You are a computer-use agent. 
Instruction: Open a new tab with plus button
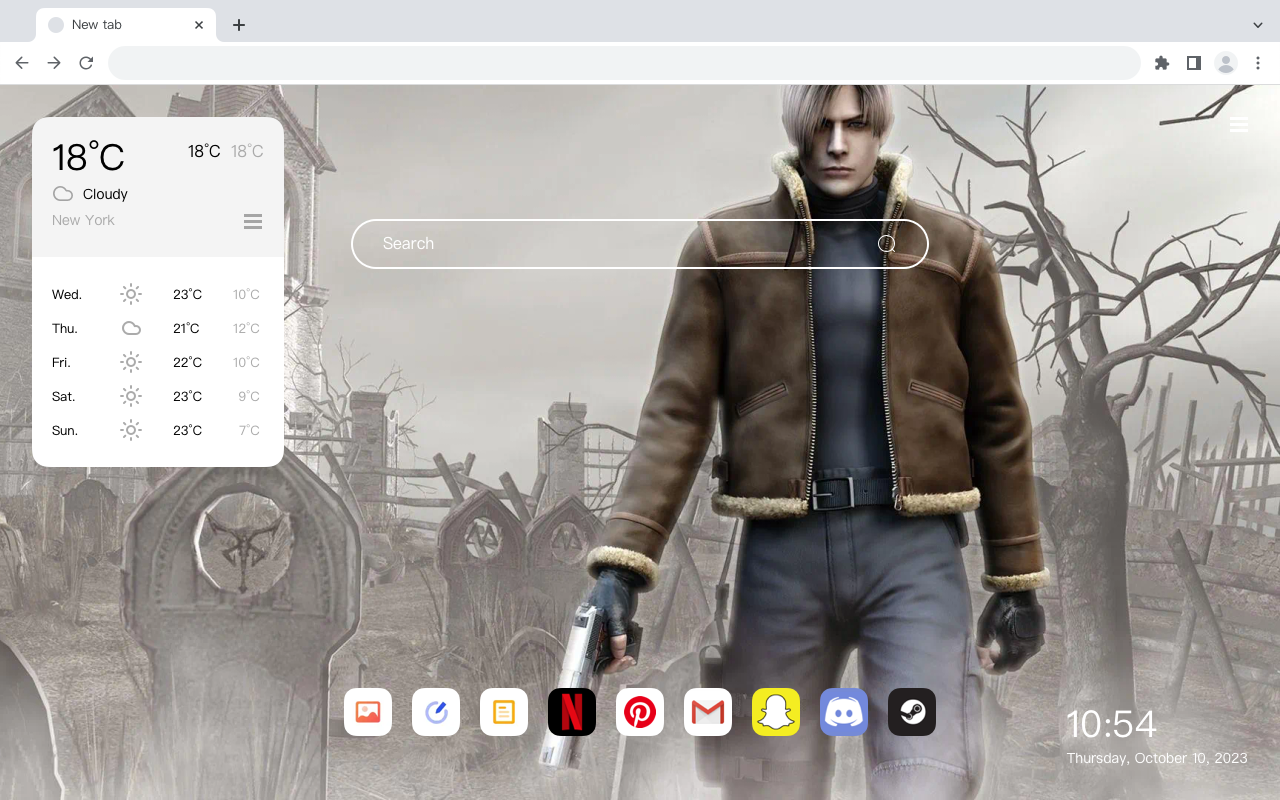[238, 25]
